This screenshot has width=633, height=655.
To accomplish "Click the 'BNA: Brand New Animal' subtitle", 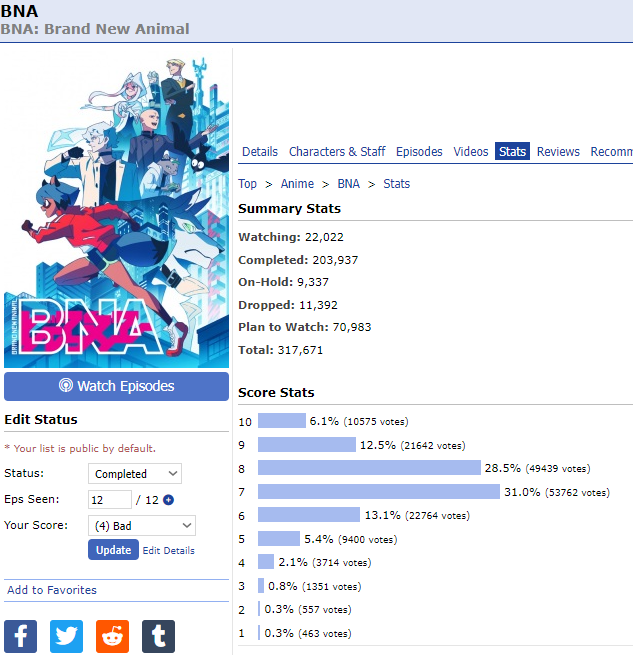I will [95, 29].
